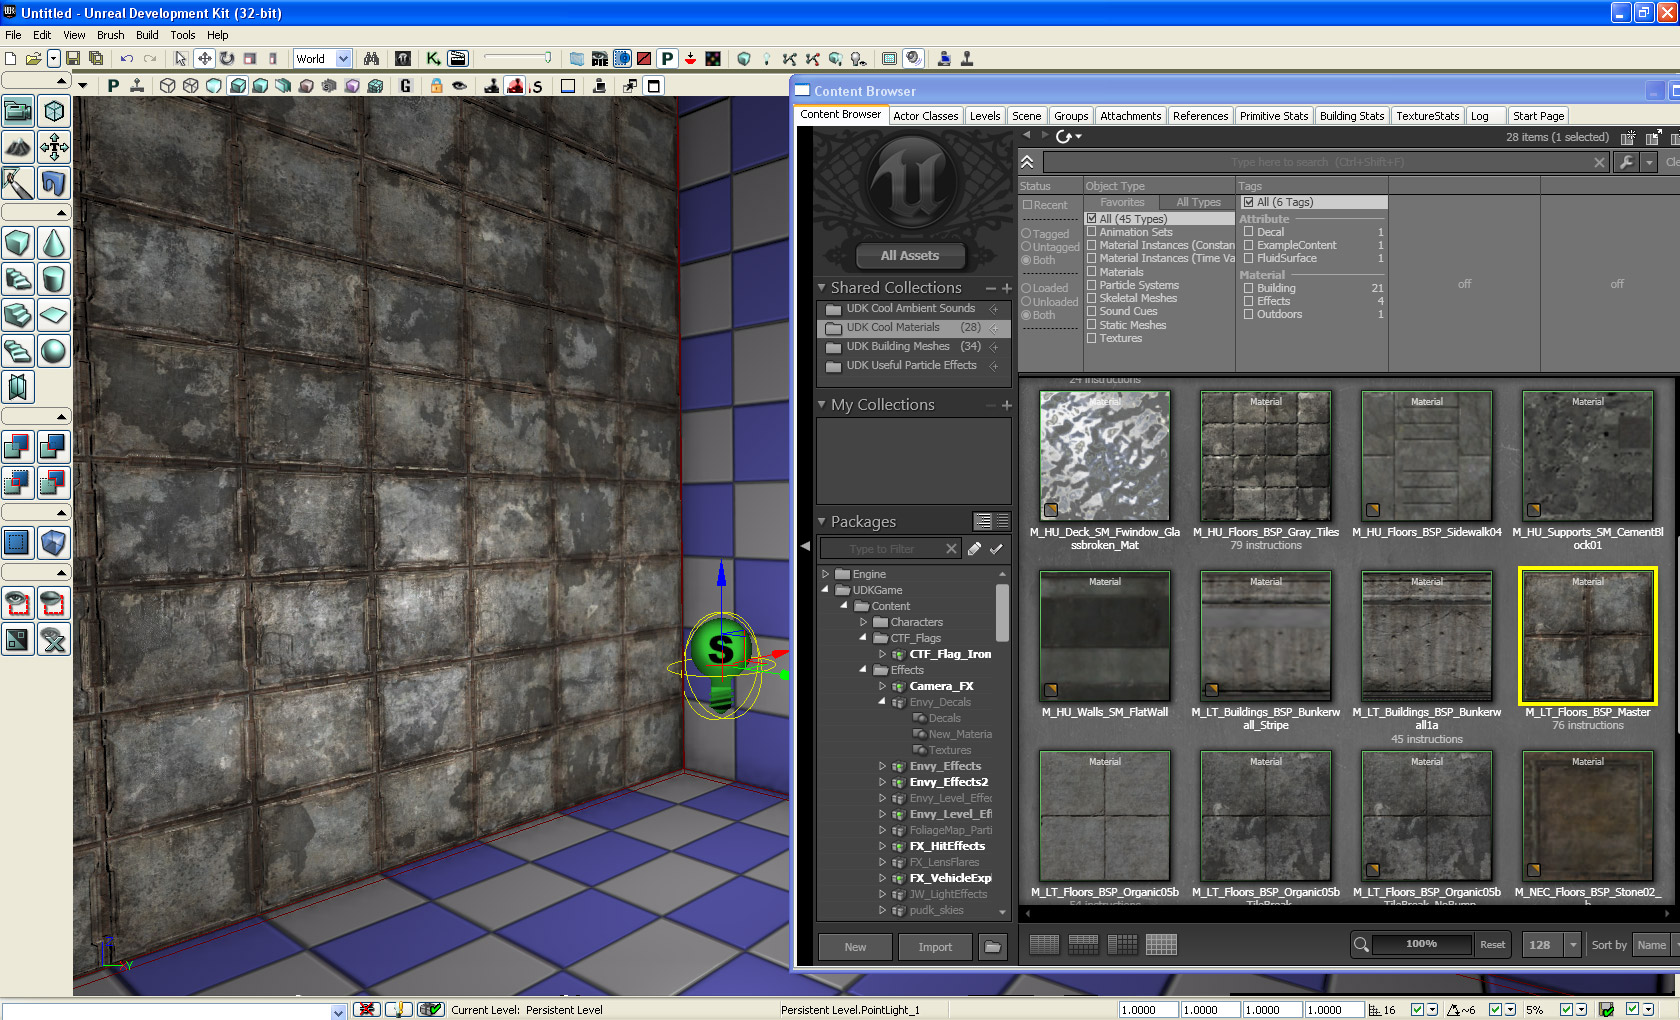Enable Static Meshes object type filter

pos(1092,325)
